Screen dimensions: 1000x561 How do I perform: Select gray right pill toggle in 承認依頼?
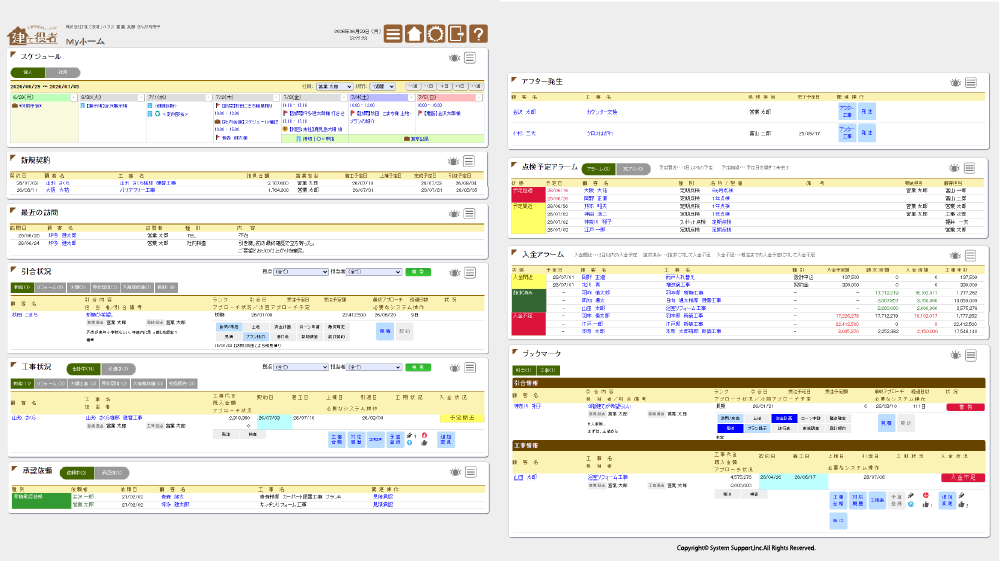click(112, 473)
